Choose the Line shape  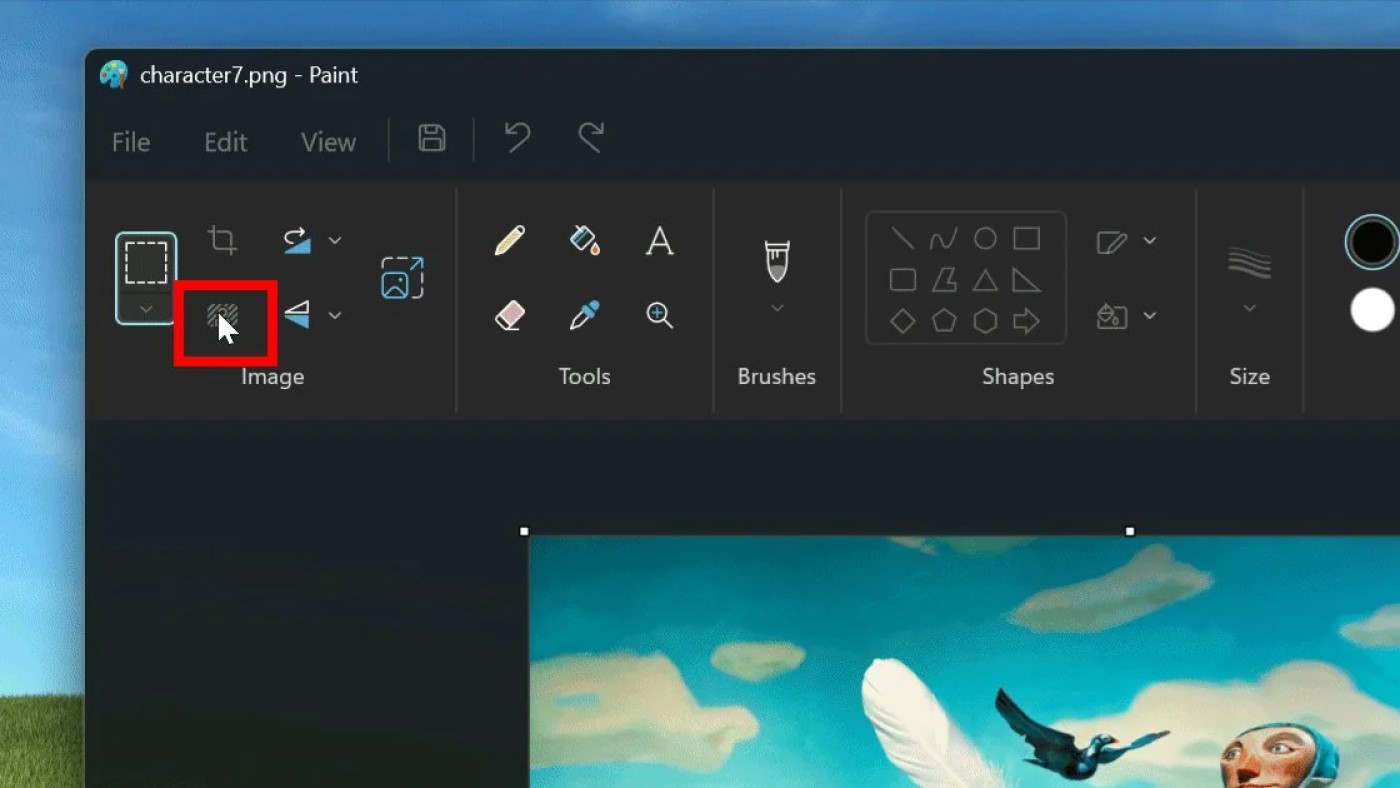pos(902,239)
